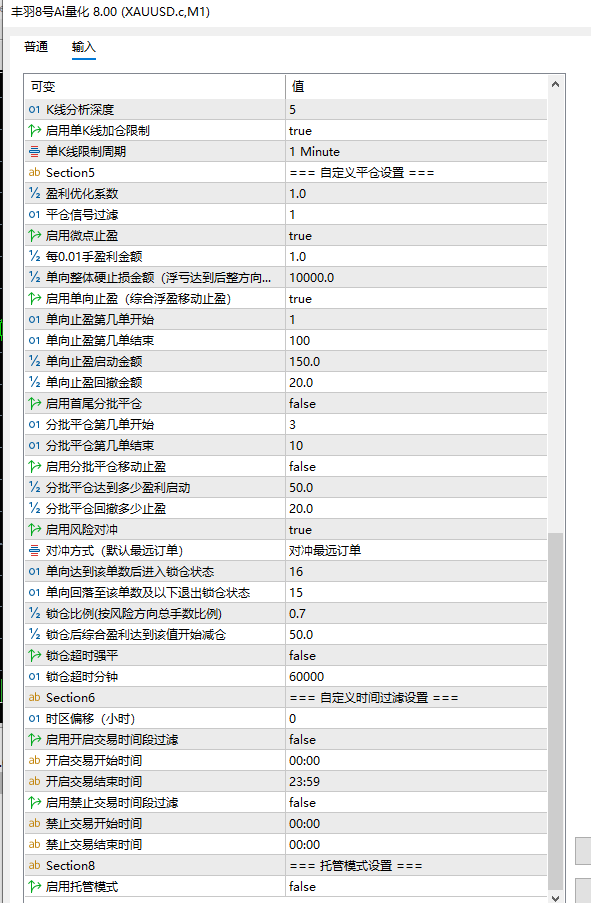This screenshot has width=591, height=903.
Task: Click the boolean icon beside 启用分批平仓移动止盈
Action: coord(35,466)
